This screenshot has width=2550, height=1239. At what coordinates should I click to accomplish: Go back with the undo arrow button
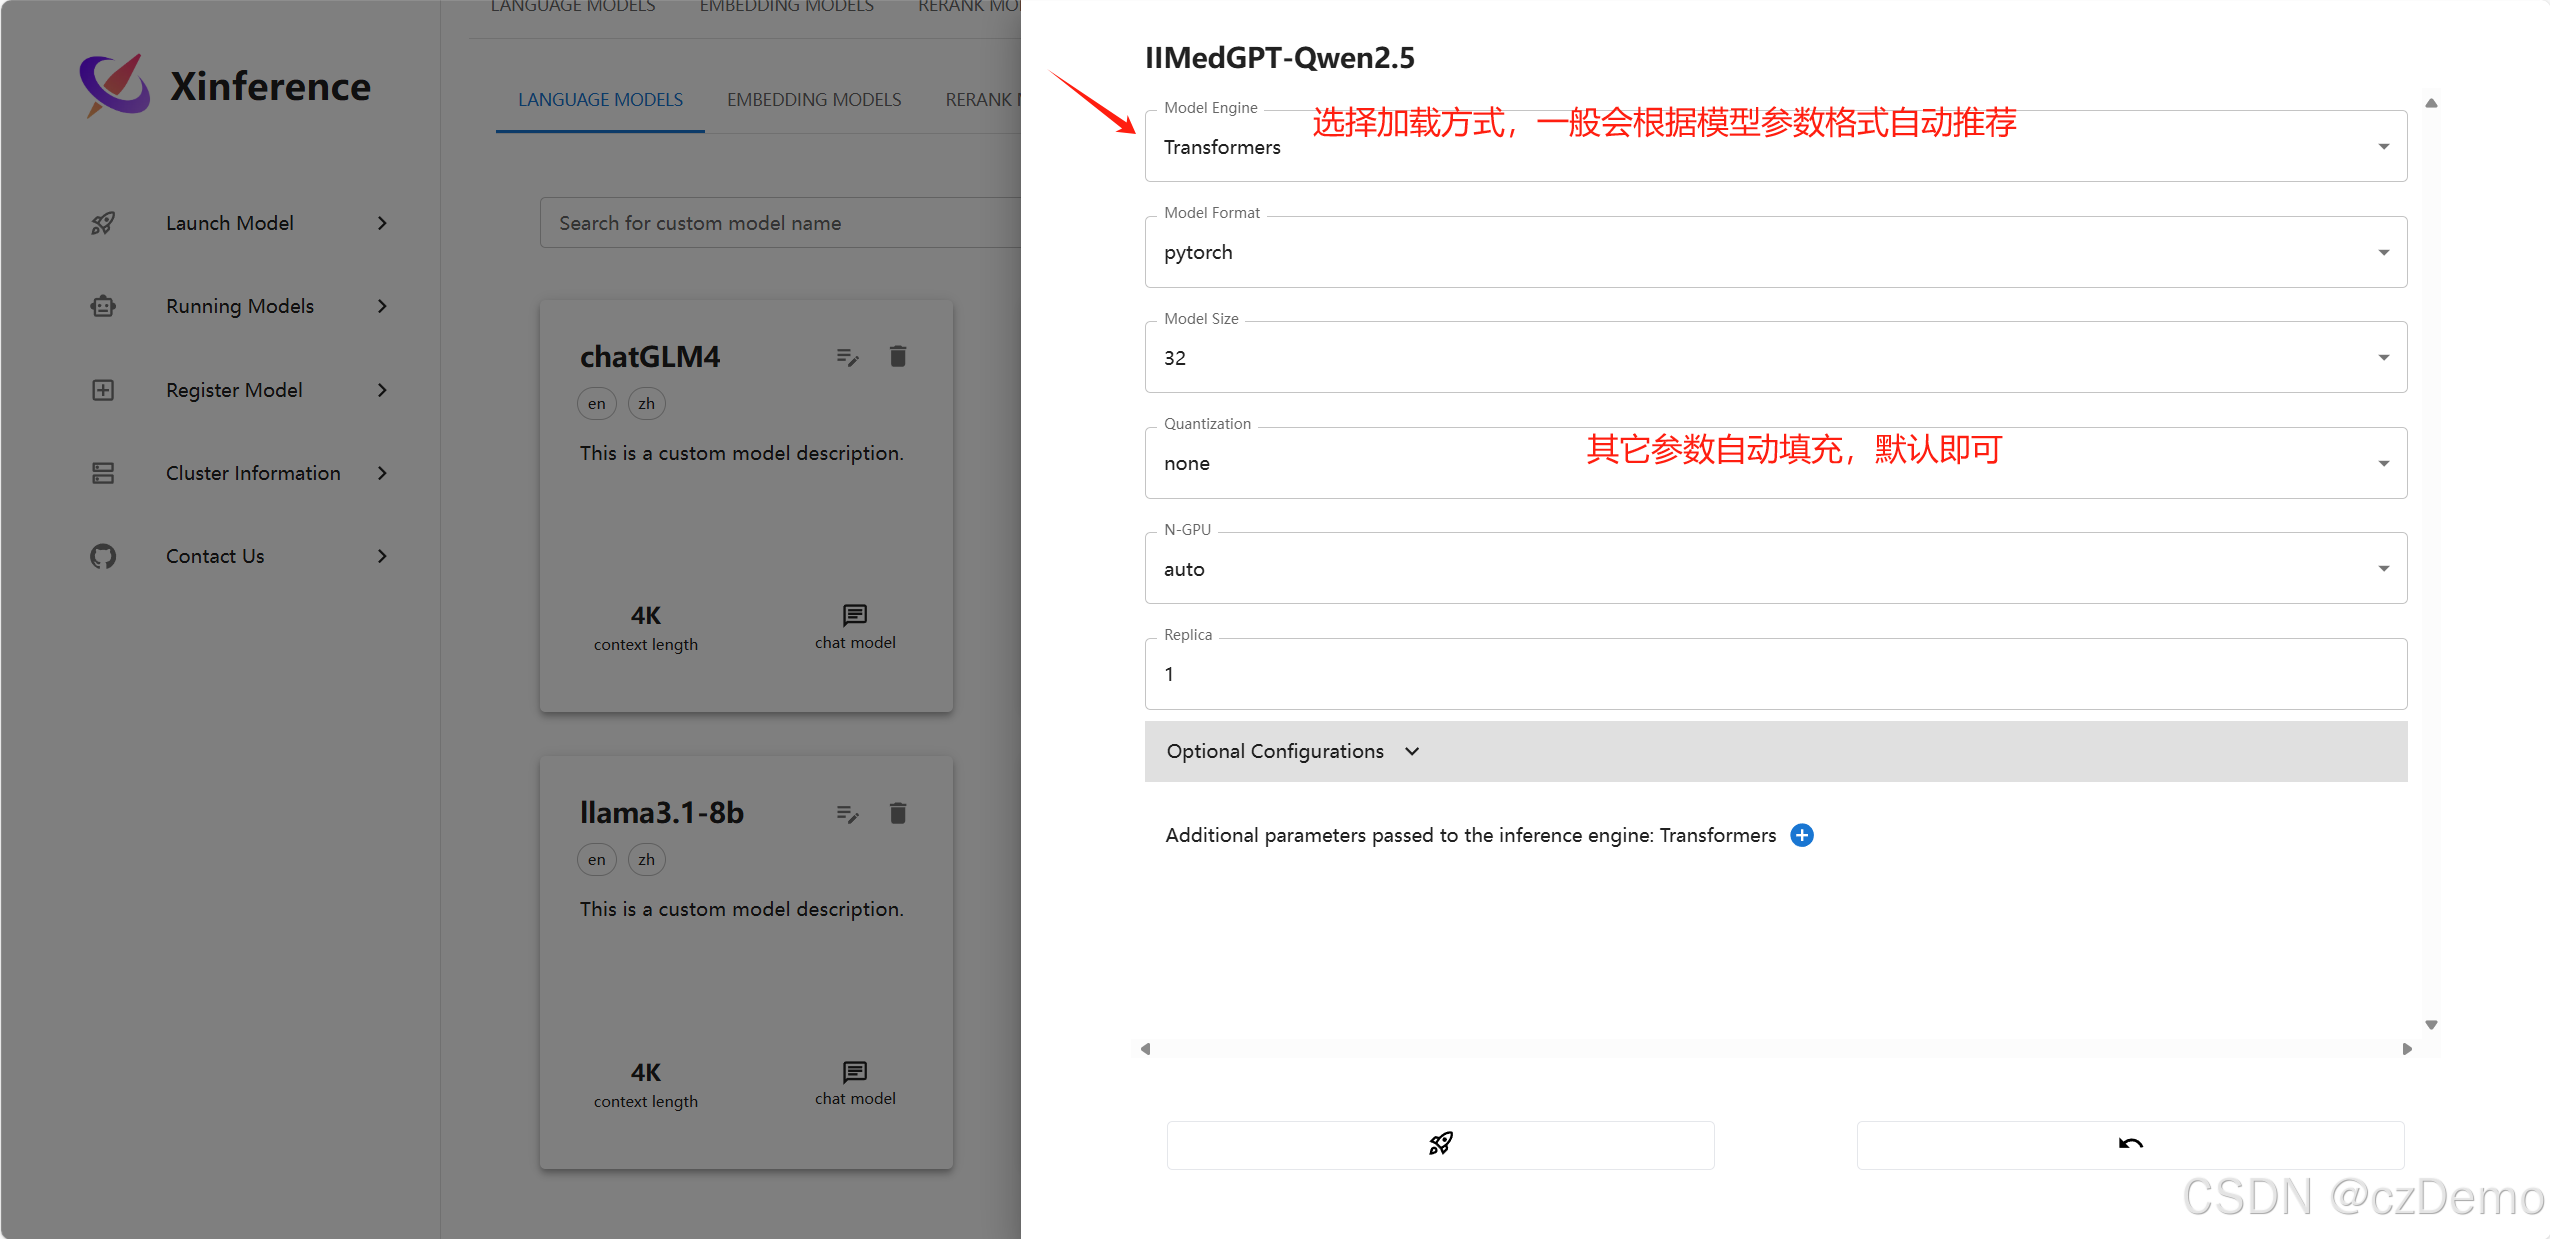2130,1144
